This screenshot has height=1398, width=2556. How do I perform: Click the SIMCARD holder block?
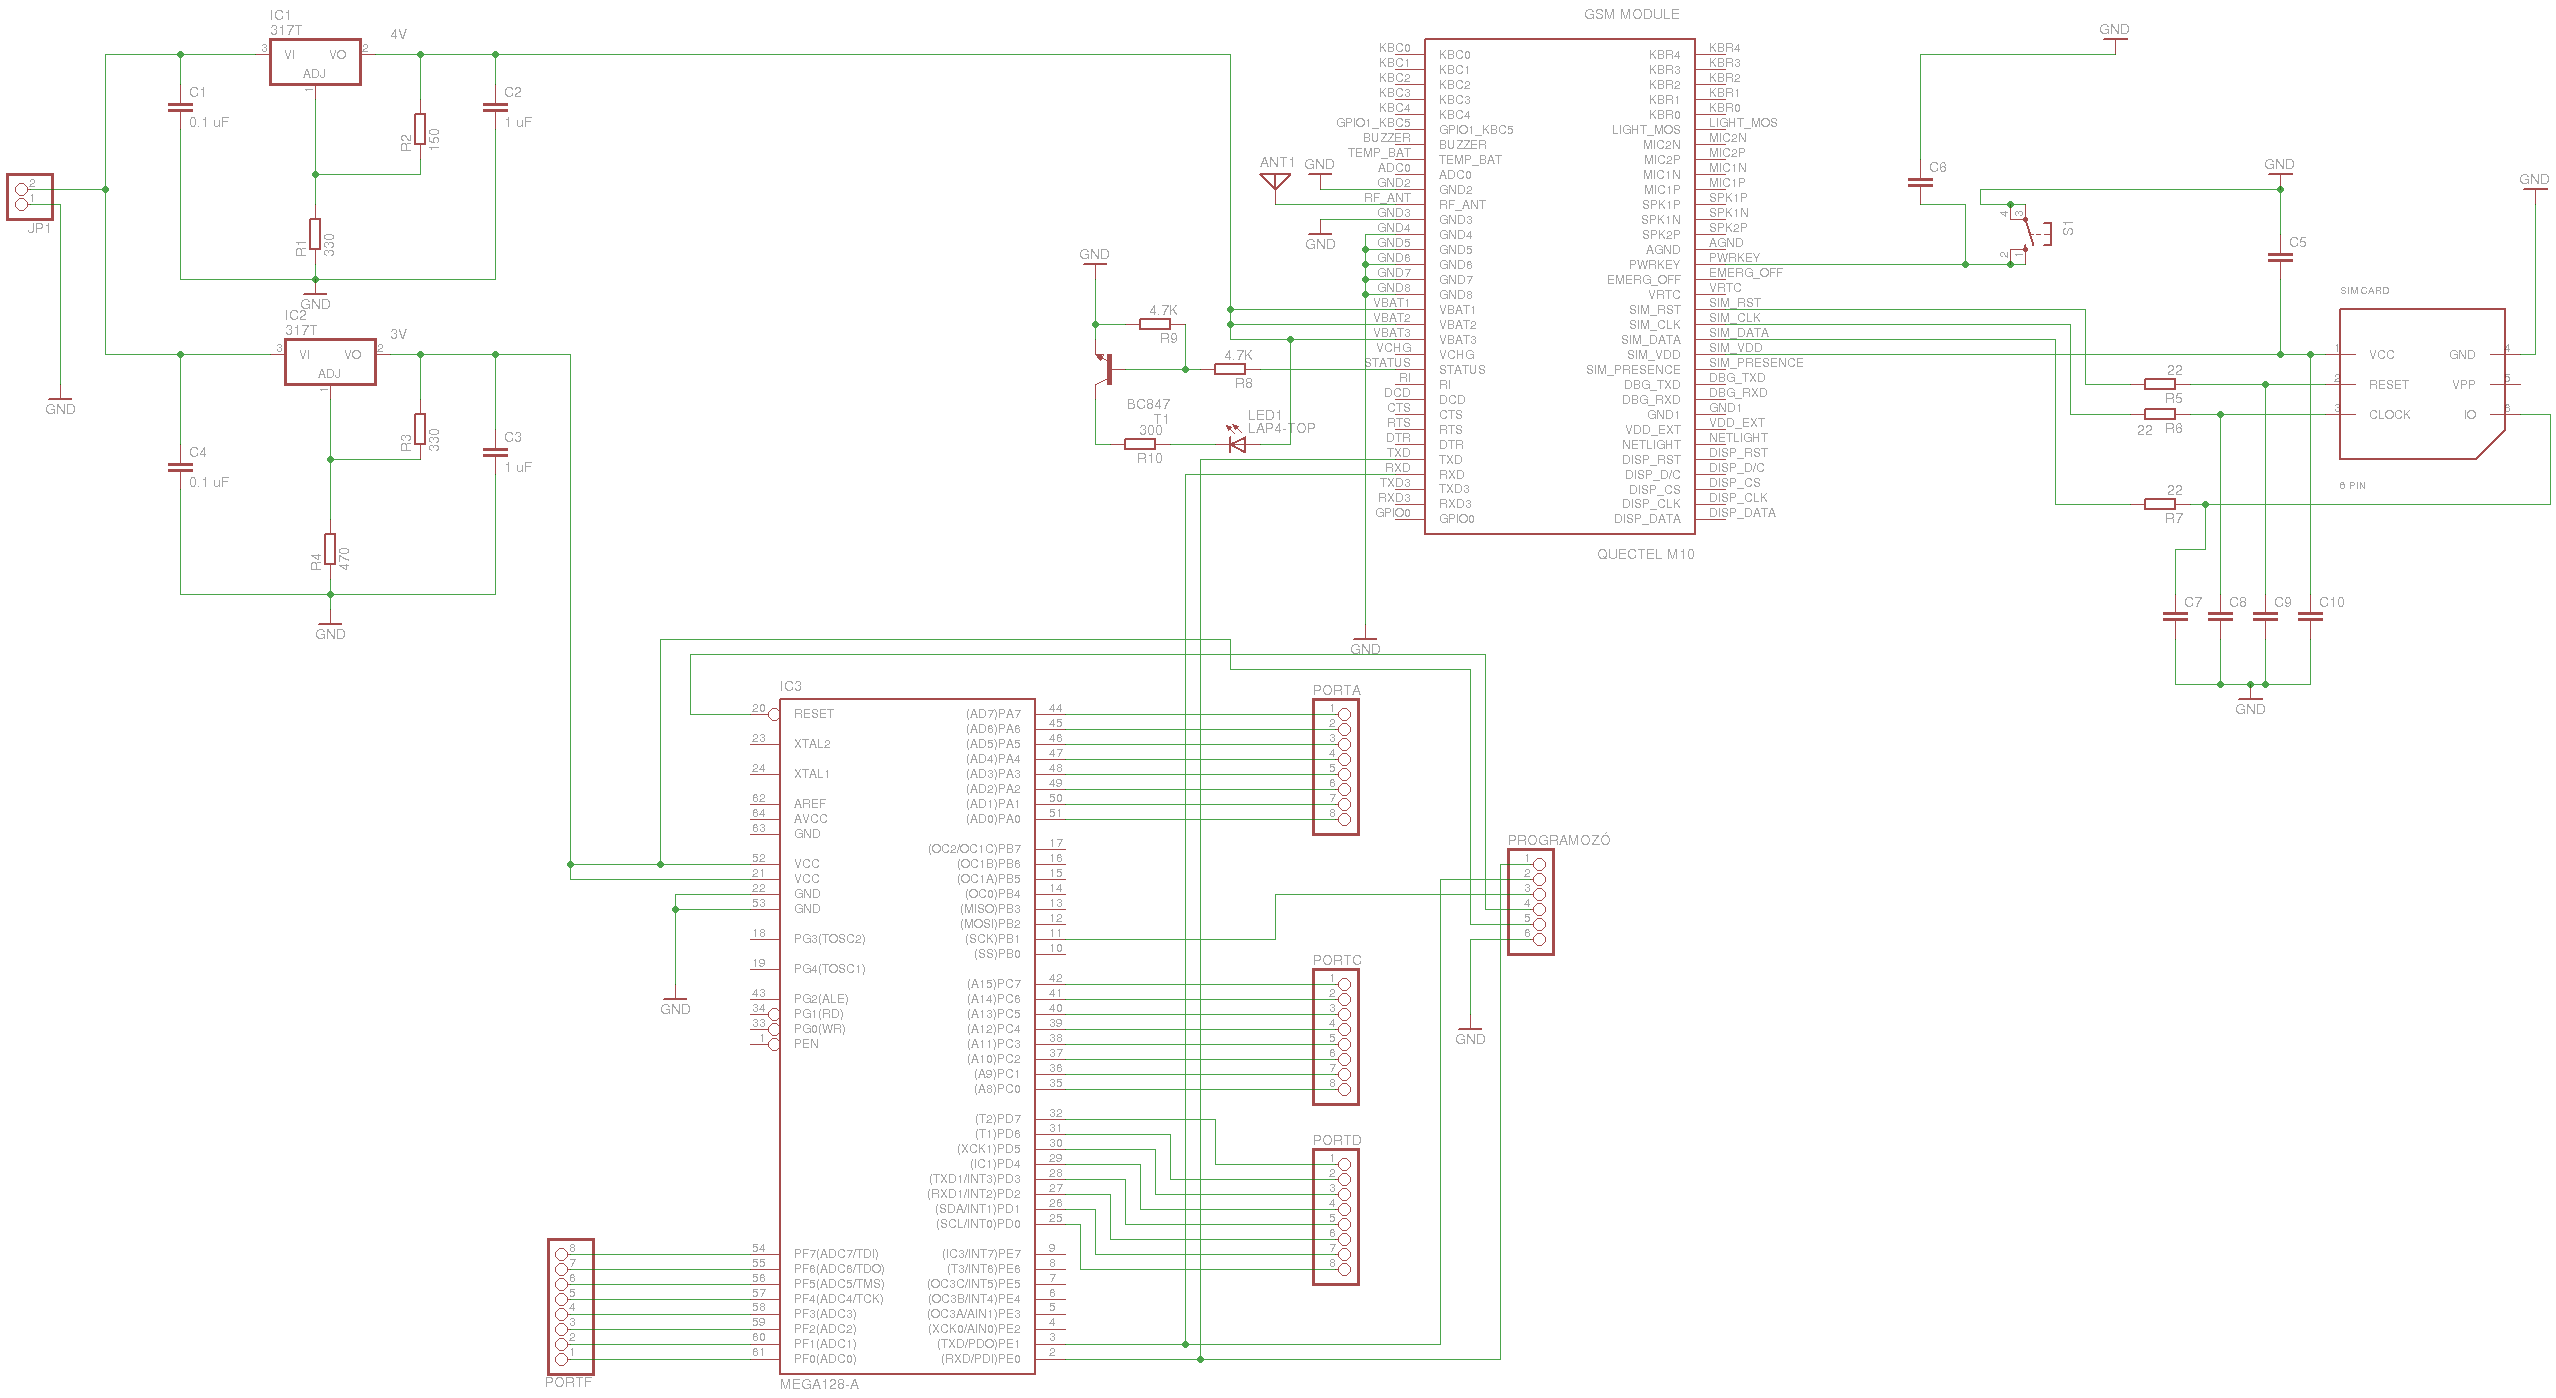(x=2420, y=384)
